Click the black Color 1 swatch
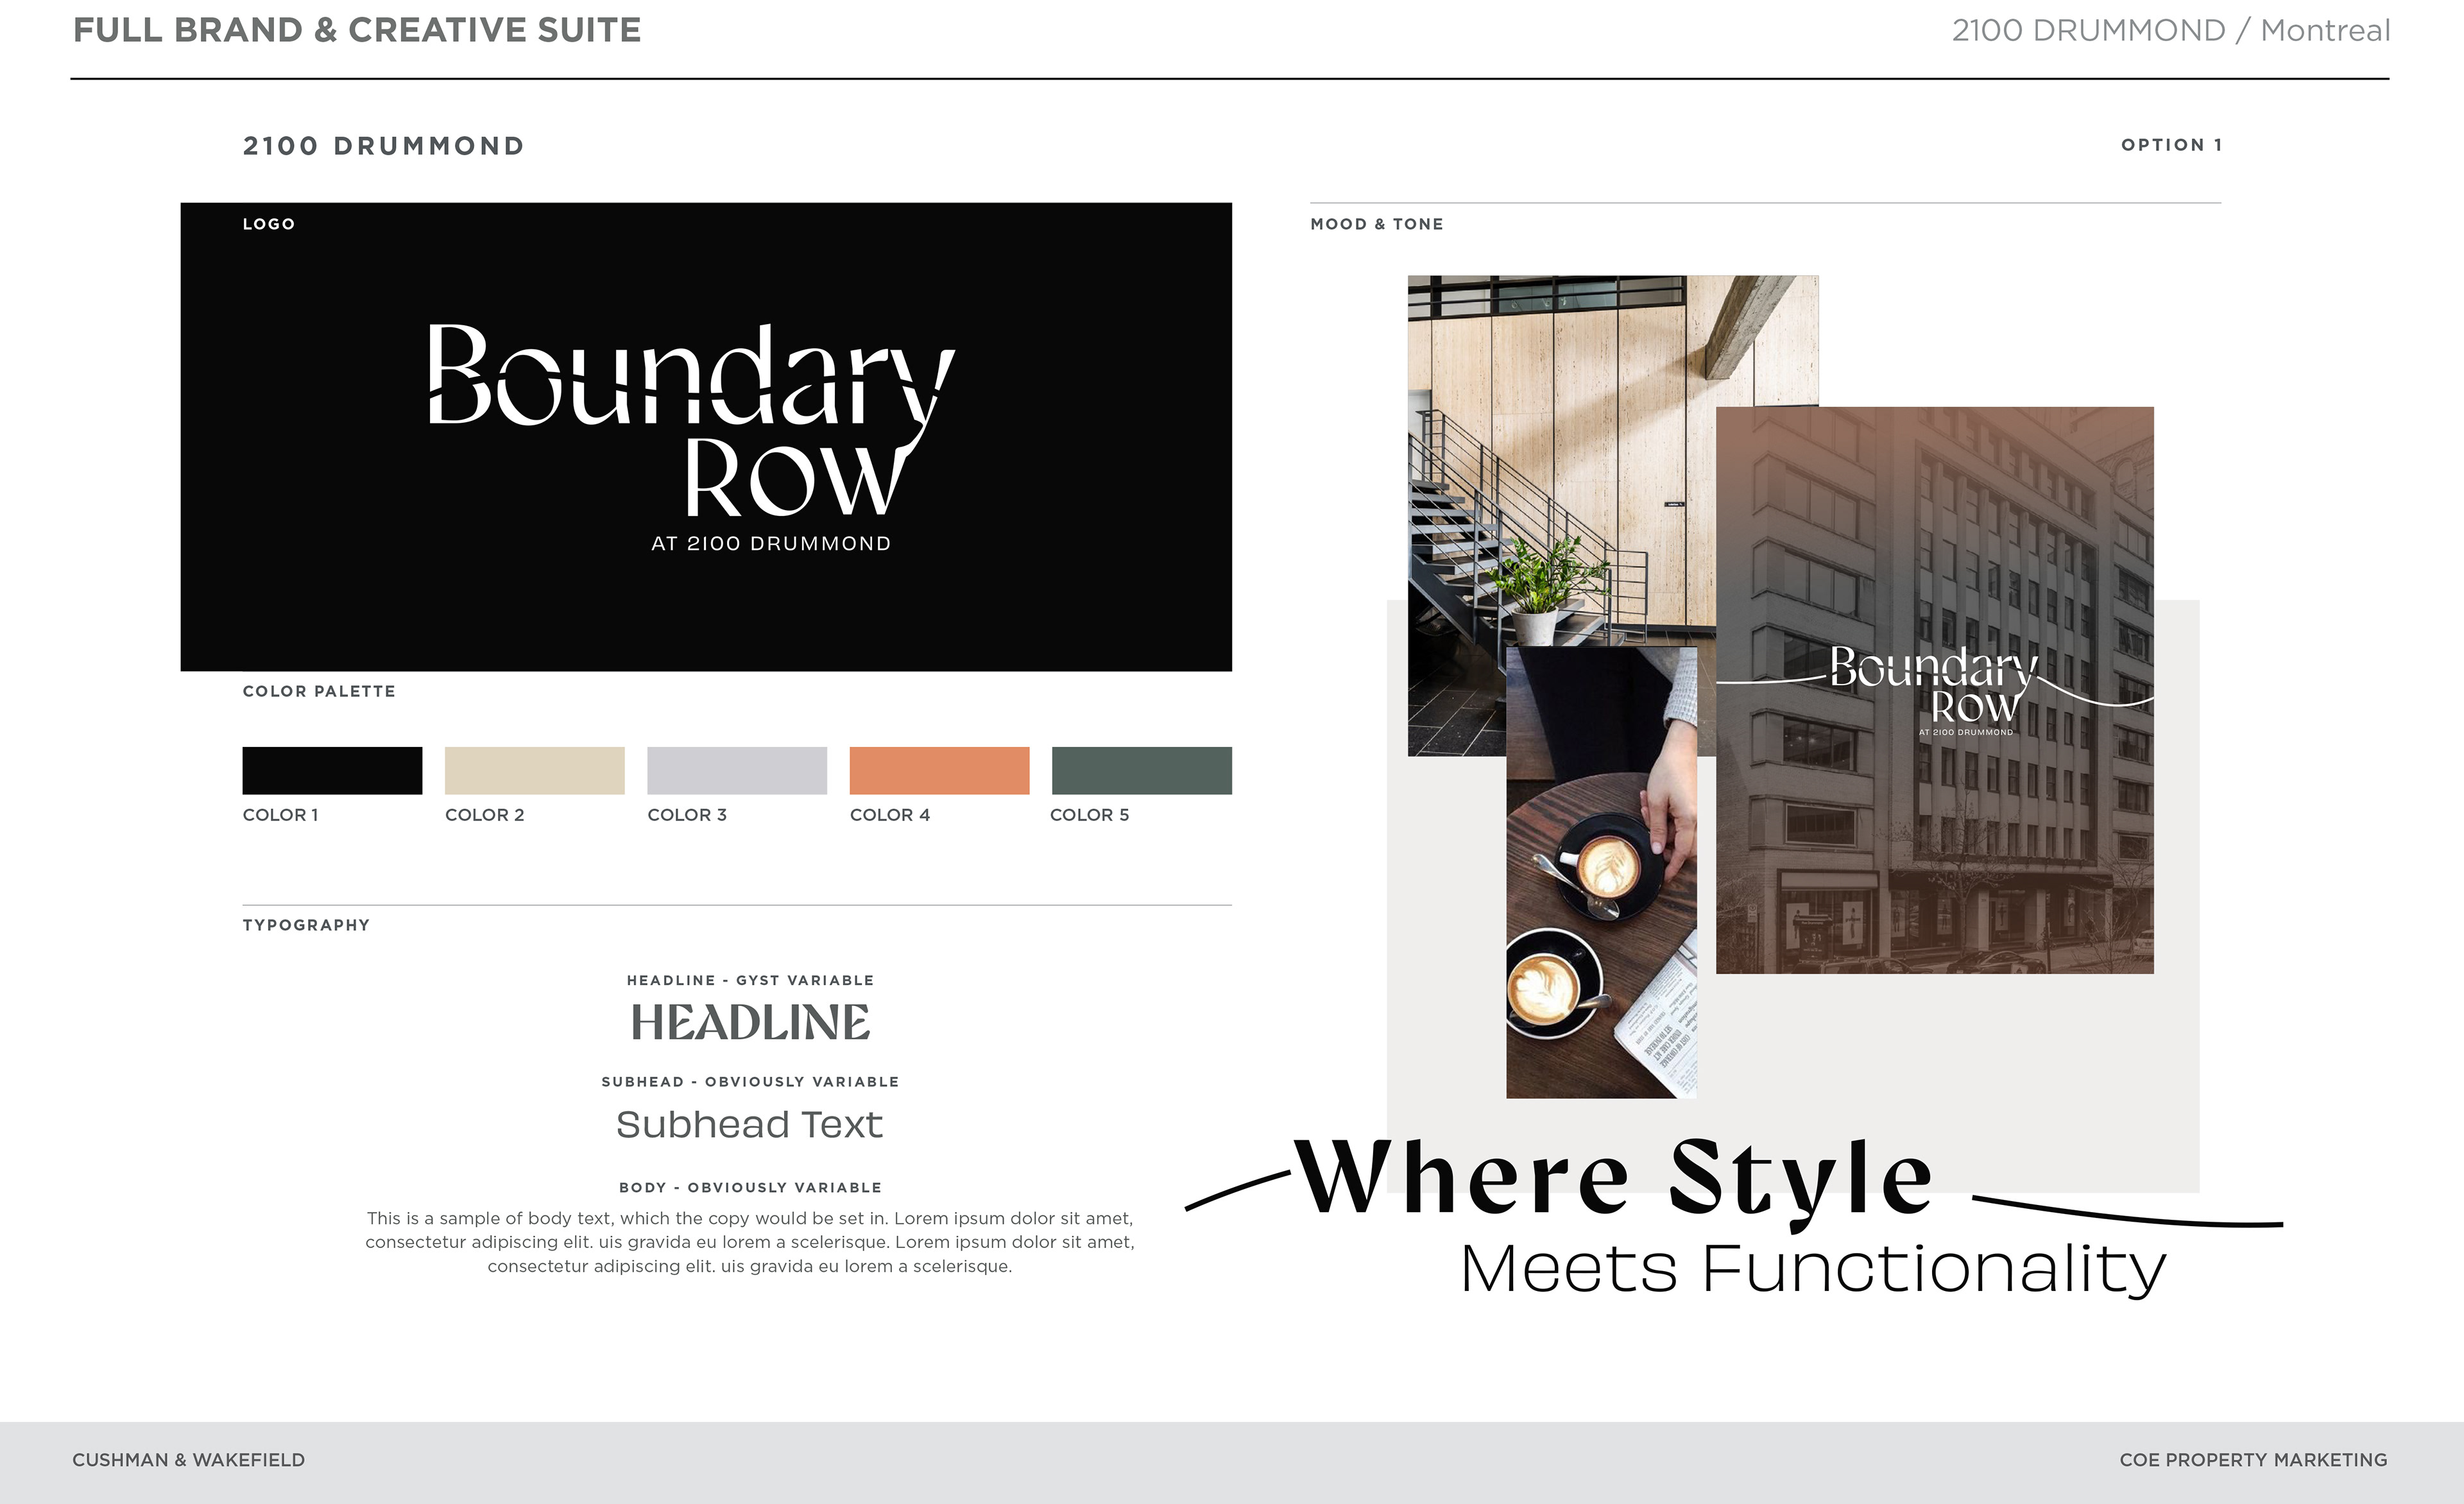This screenshot has width=2464, height=1504. coord(332,770)
